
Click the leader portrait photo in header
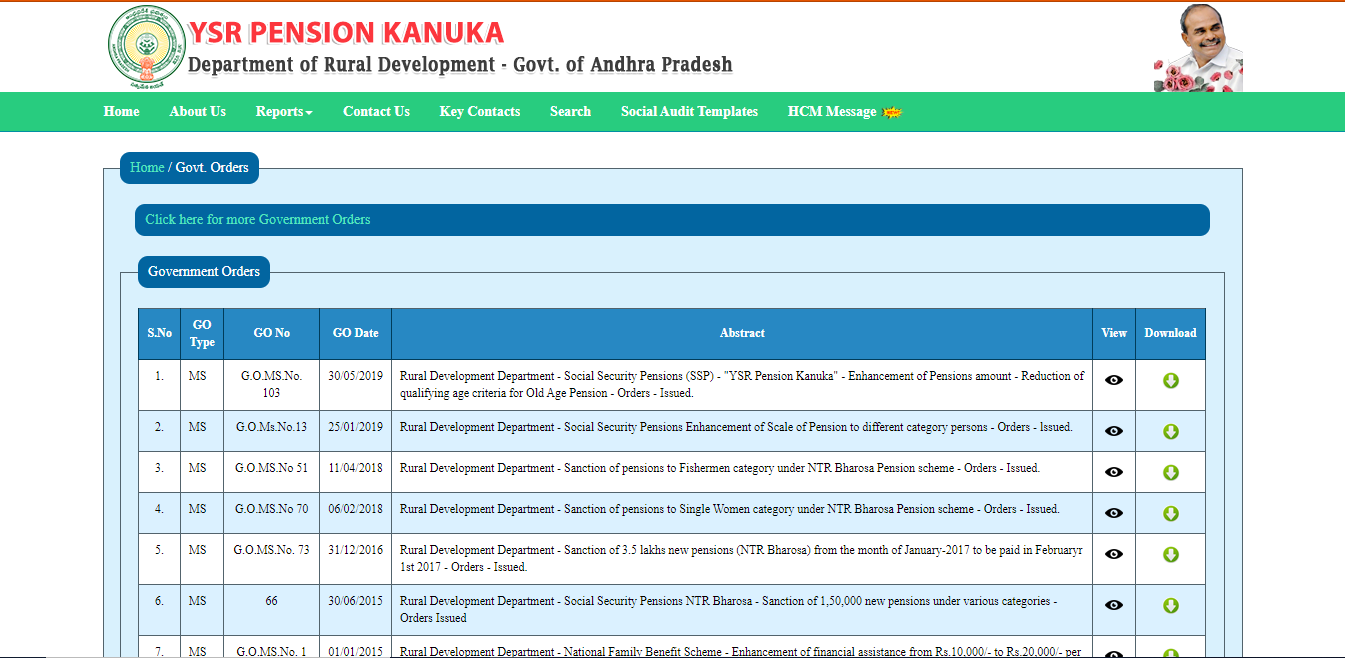[1198, 48]
